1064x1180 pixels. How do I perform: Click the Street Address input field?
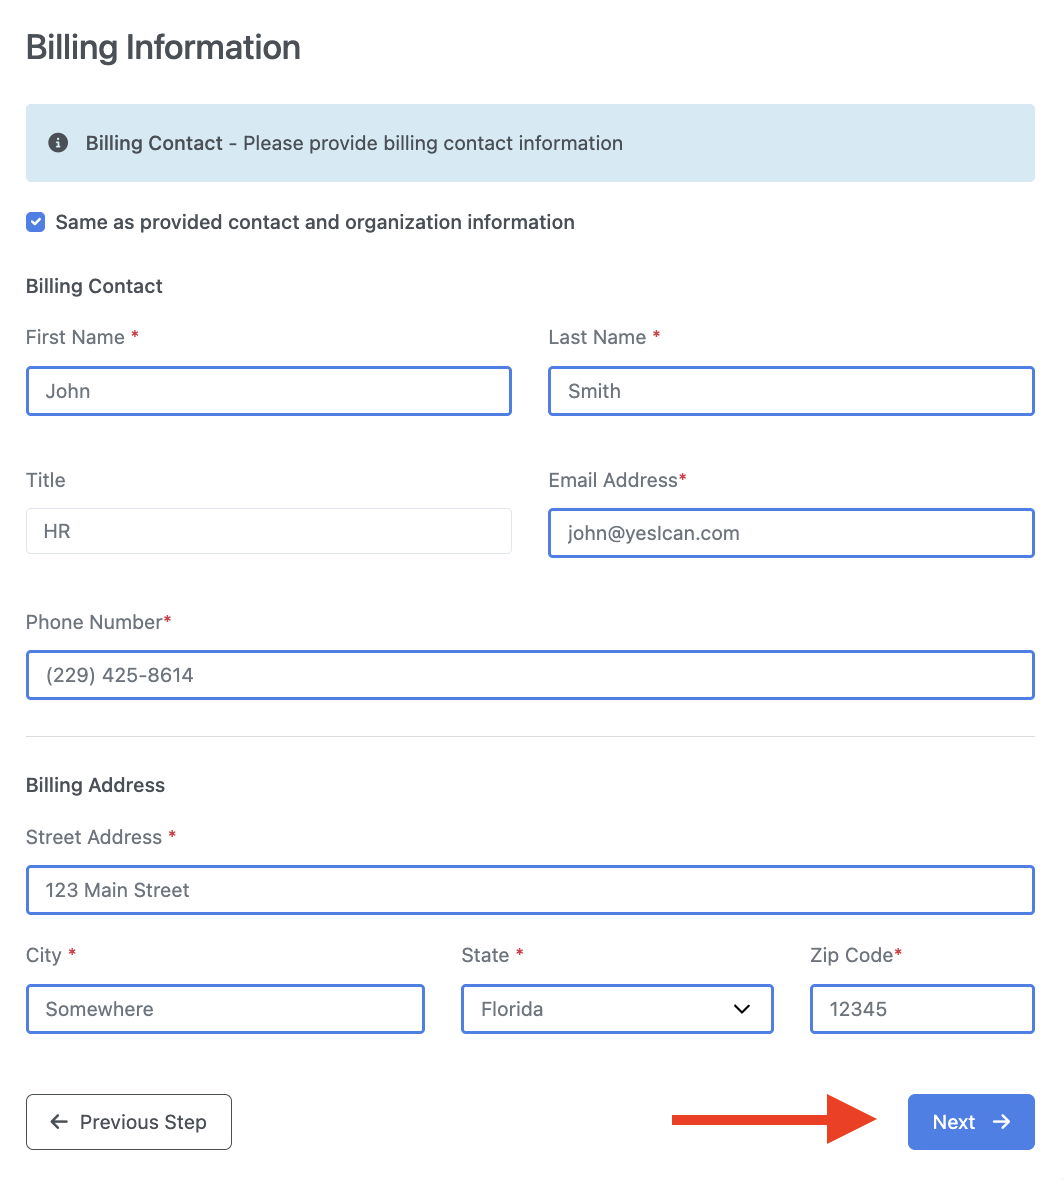coord(530,890)
